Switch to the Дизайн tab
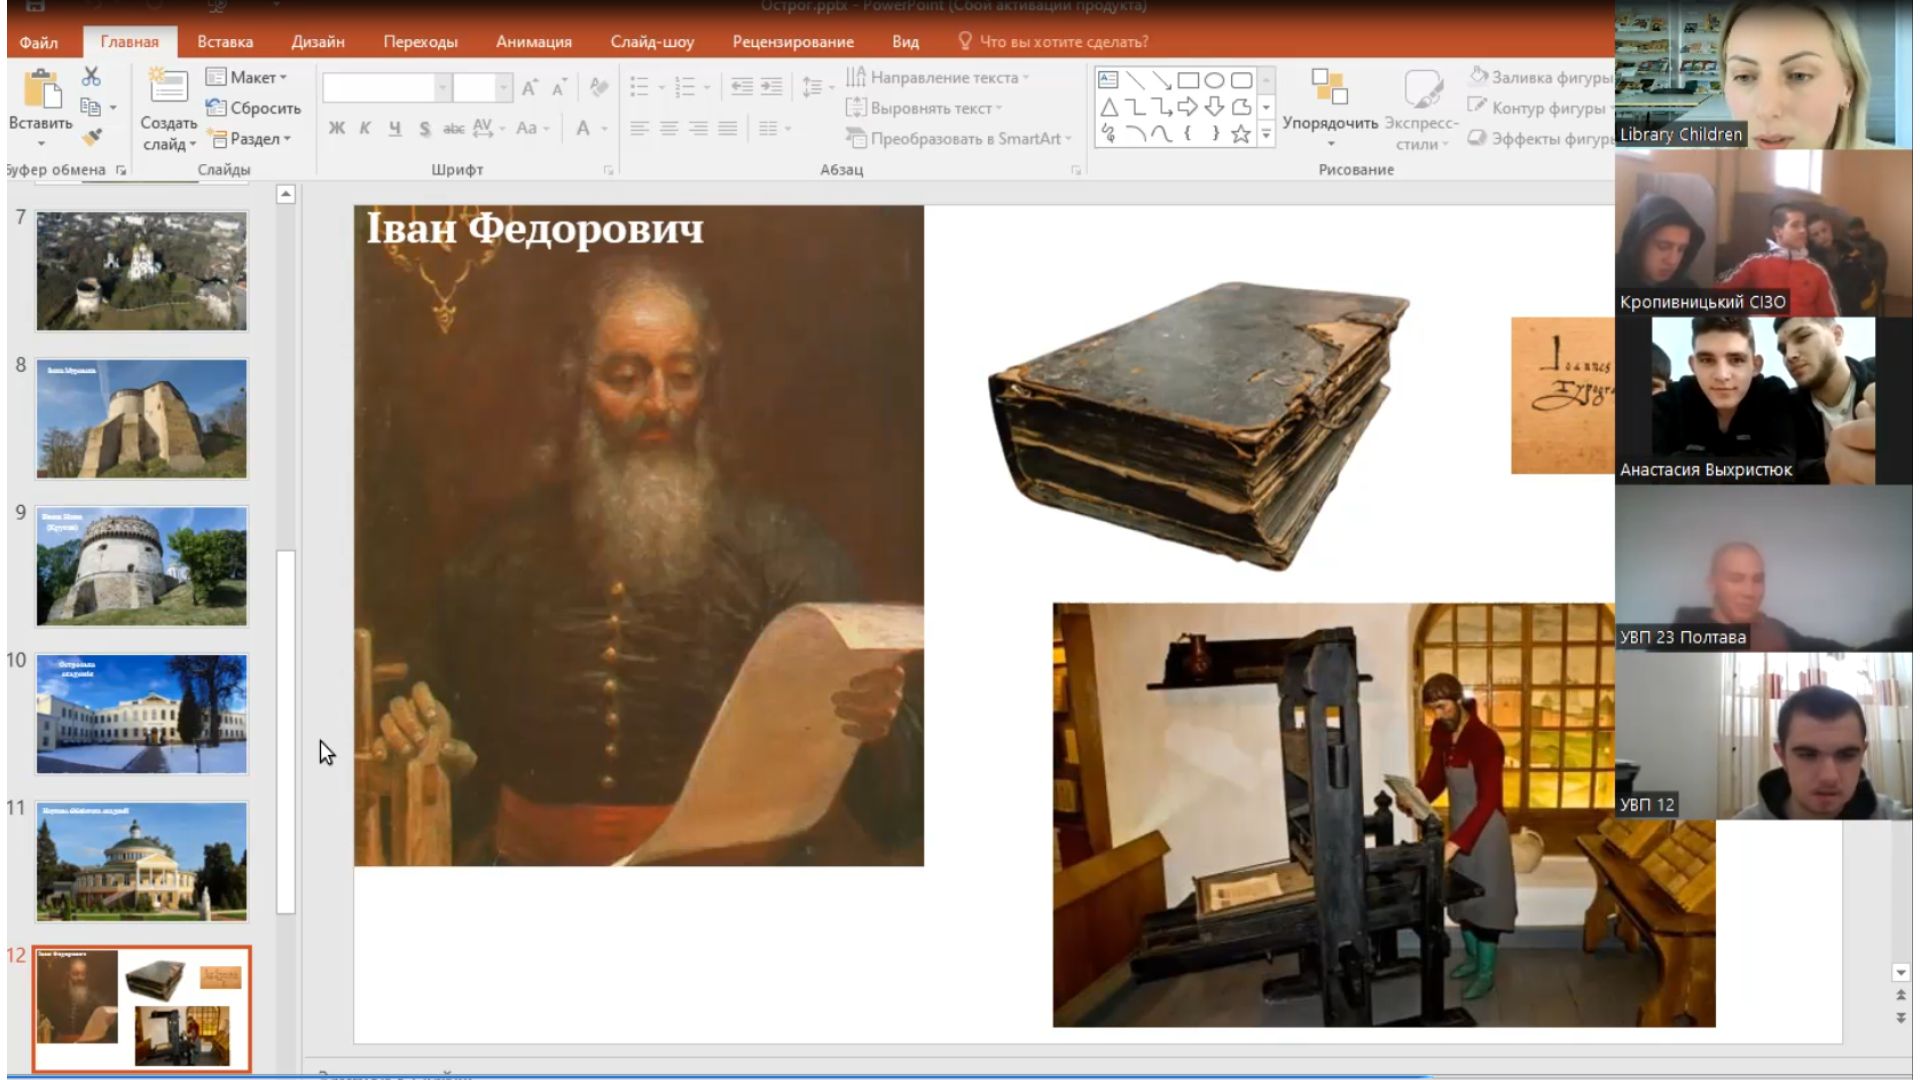The height and width of the screenshot is (1080, 1920). pyautogui.click(x=318, y=41)
